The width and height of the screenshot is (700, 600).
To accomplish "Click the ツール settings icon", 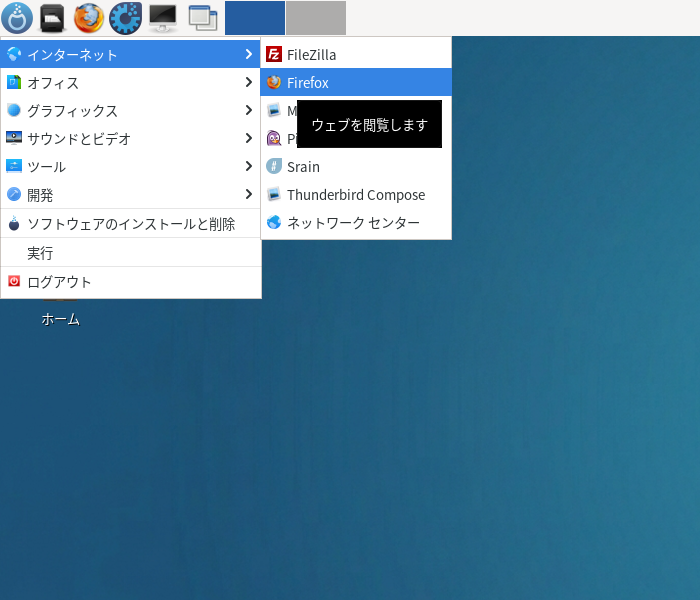I will pos(14,166).
